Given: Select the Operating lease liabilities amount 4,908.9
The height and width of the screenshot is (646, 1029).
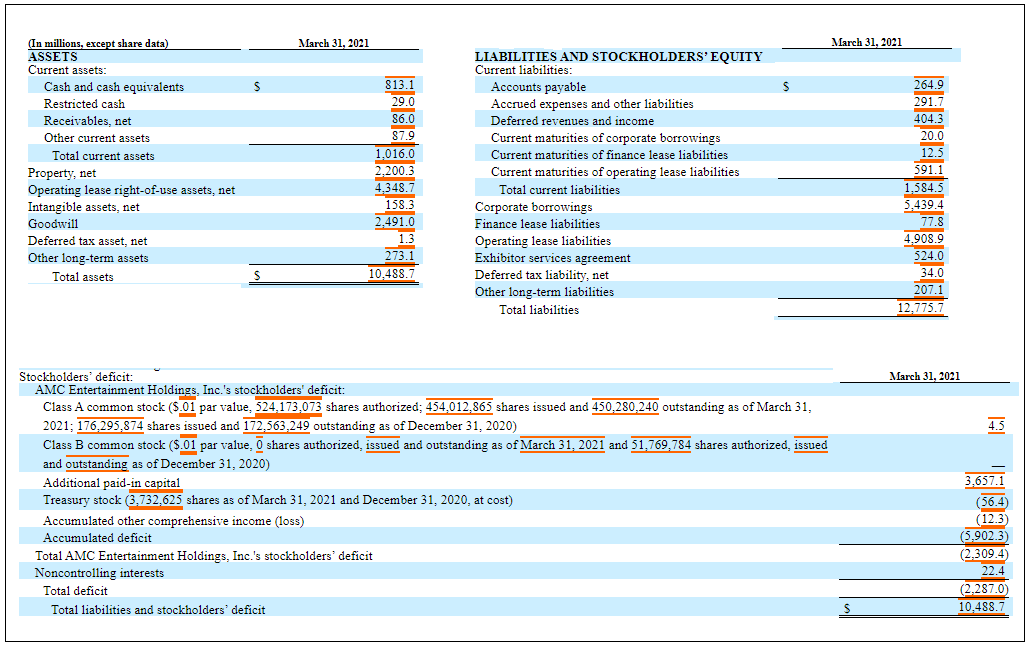Looking at the screenshot, I should (924, 240).
